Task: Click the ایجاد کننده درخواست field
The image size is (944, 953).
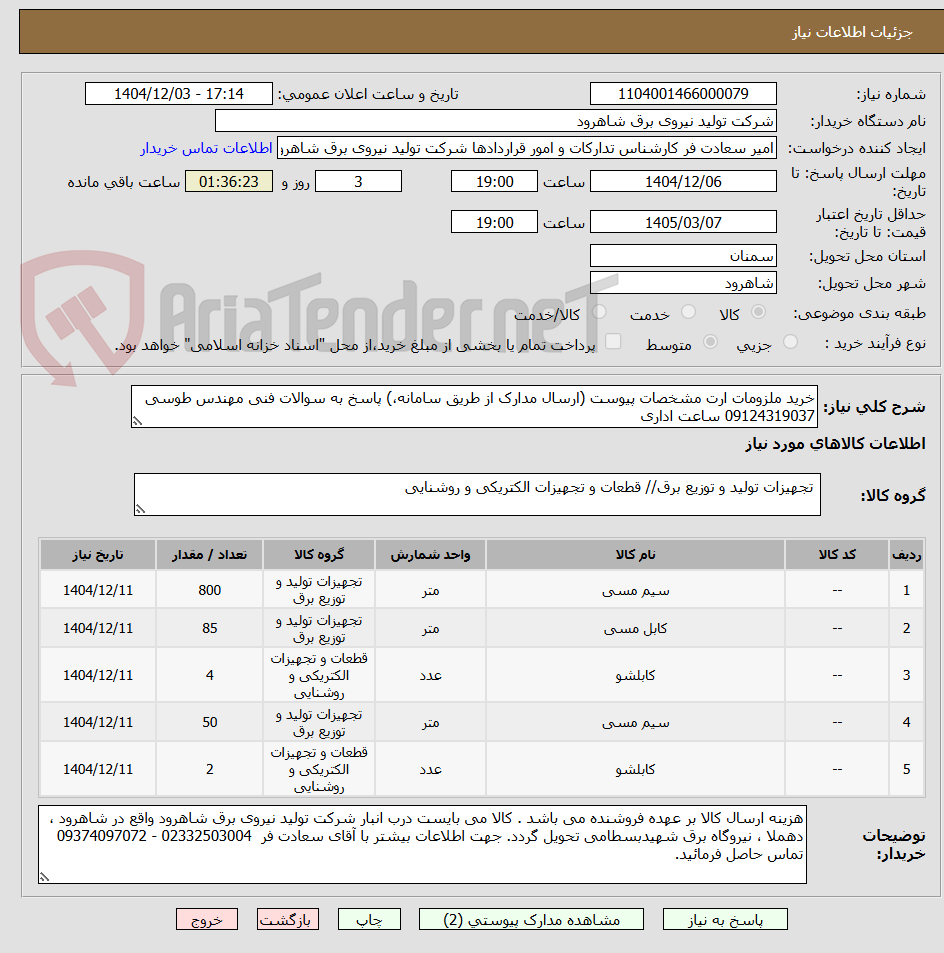Action: pyautogui.click(x=527, y=148)
